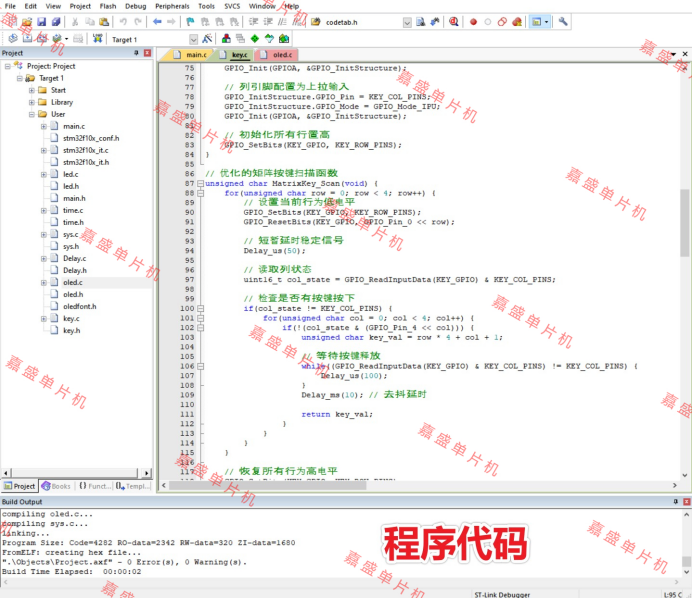This screenshot has width=692, height=599.
Task: Click the Navigate Backward arrow icon
Action: pos(158,21)
